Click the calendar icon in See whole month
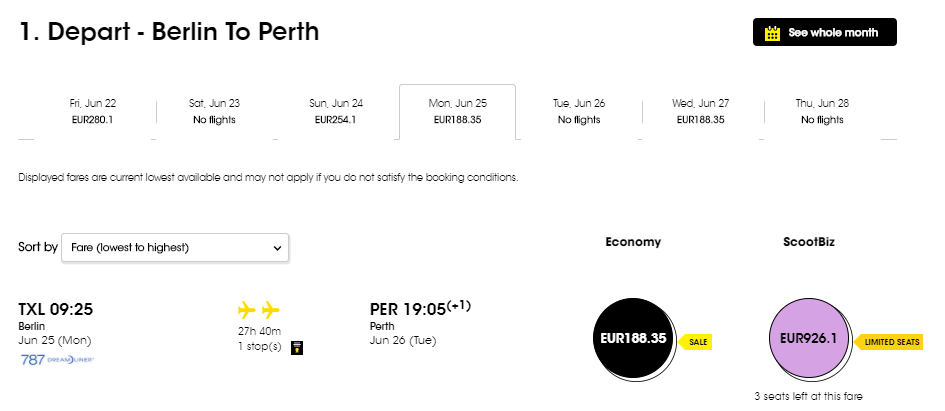 pos(772,33)
